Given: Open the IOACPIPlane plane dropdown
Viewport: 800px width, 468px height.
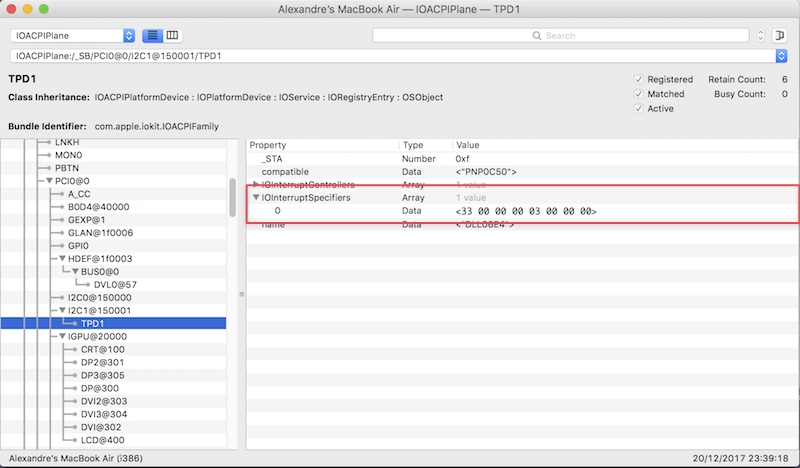Looking at the screenshot, I should click(x=74, y=35).
